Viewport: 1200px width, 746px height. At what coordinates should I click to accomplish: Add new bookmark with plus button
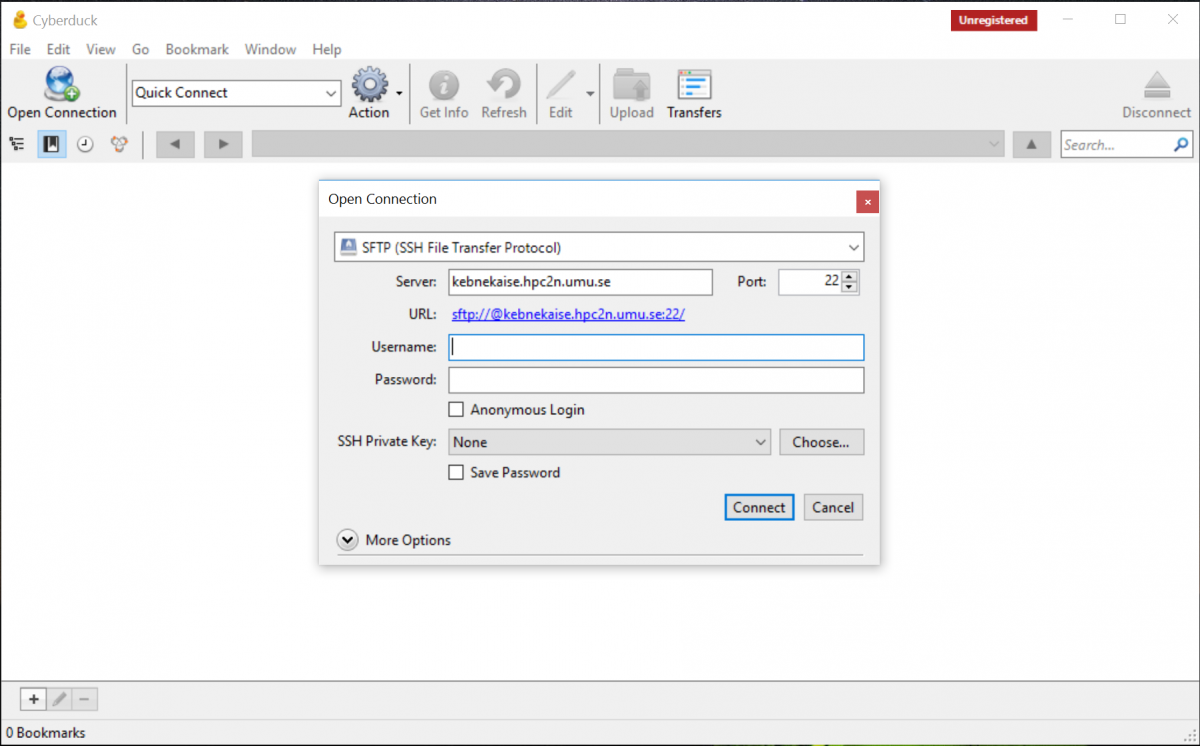click(x=33, y=700)
